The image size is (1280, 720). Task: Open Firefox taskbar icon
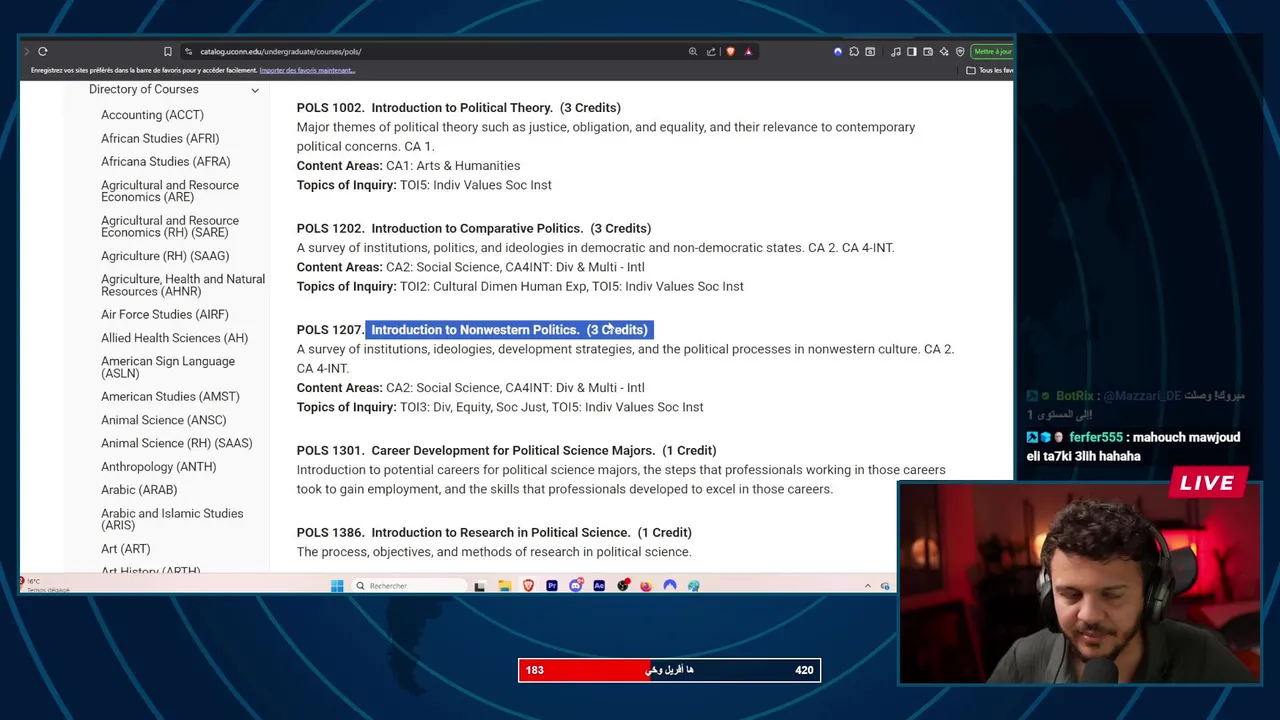pos(646,585)
